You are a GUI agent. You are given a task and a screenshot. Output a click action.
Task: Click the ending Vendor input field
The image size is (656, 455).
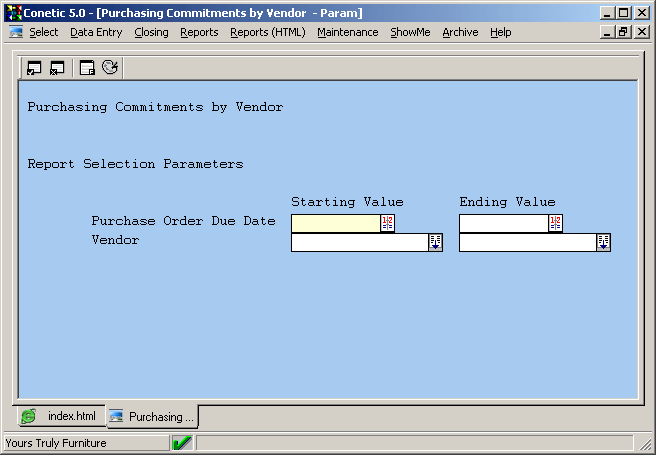pyautogui.click(x=526, y=242)
